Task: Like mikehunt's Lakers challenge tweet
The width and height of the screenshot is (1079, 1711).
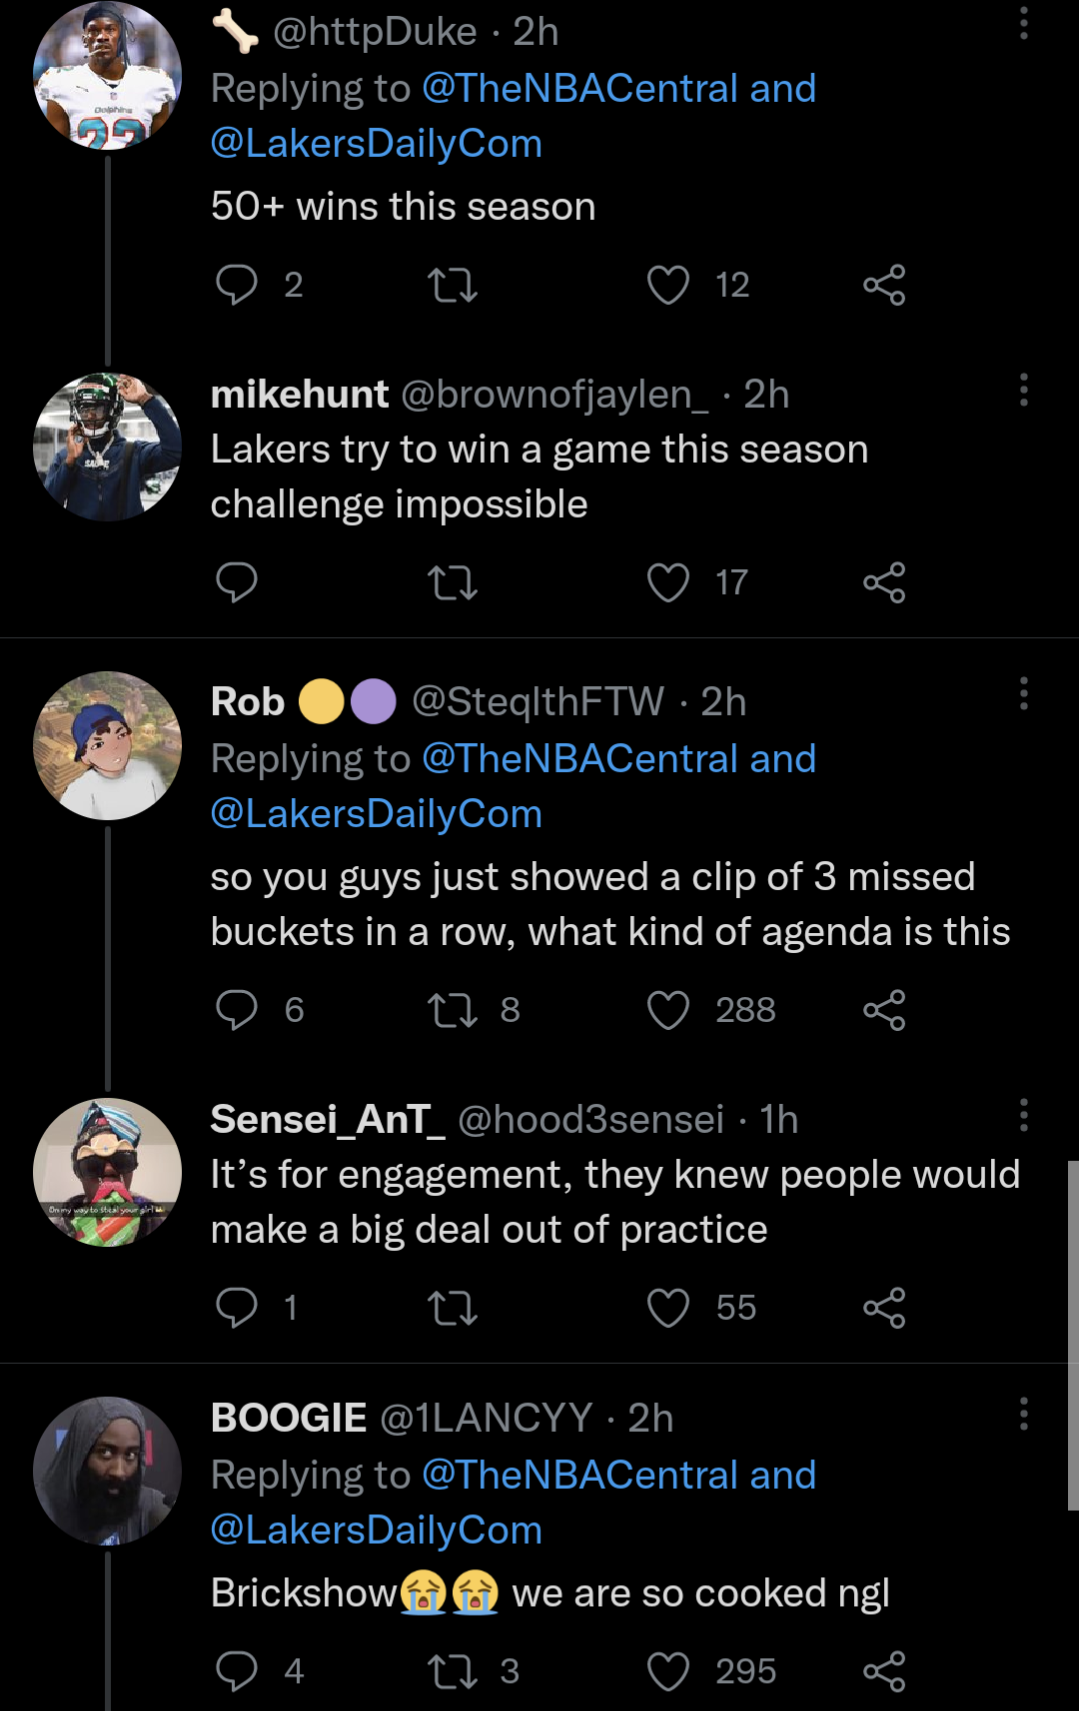Action: tap(668, 582)
